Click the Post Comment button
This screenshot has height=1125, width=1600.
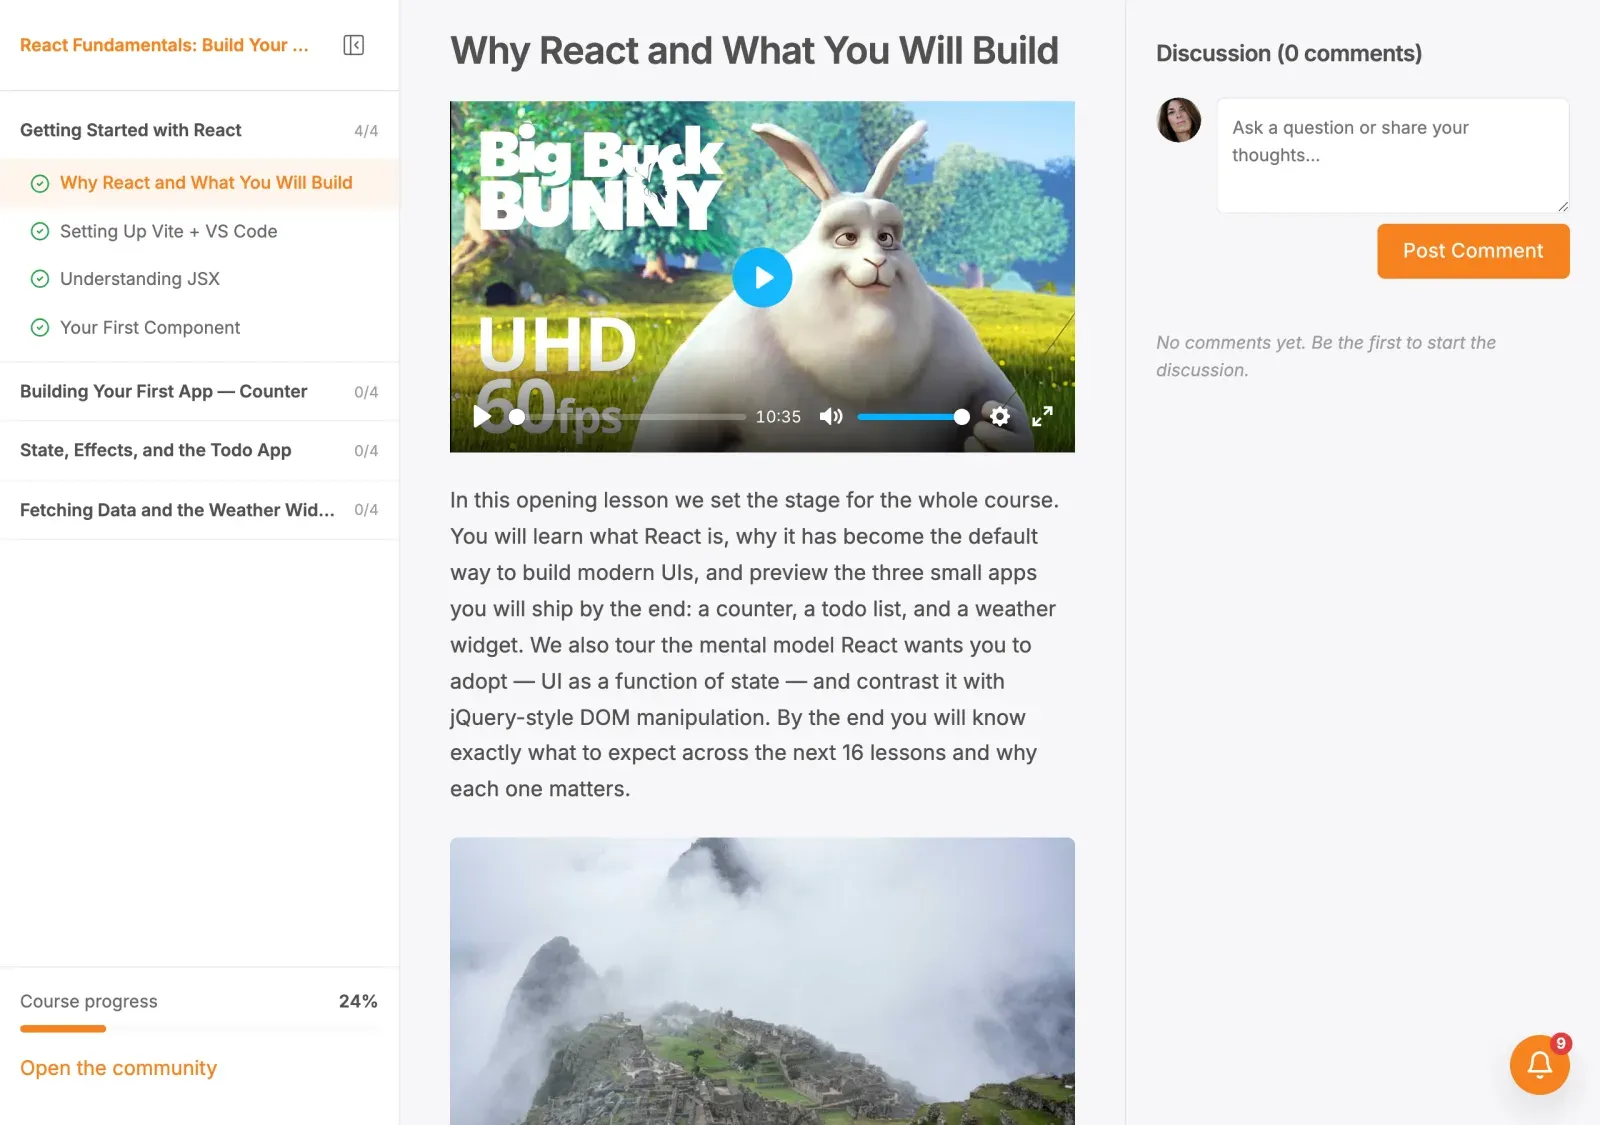tap(1473, 251)
